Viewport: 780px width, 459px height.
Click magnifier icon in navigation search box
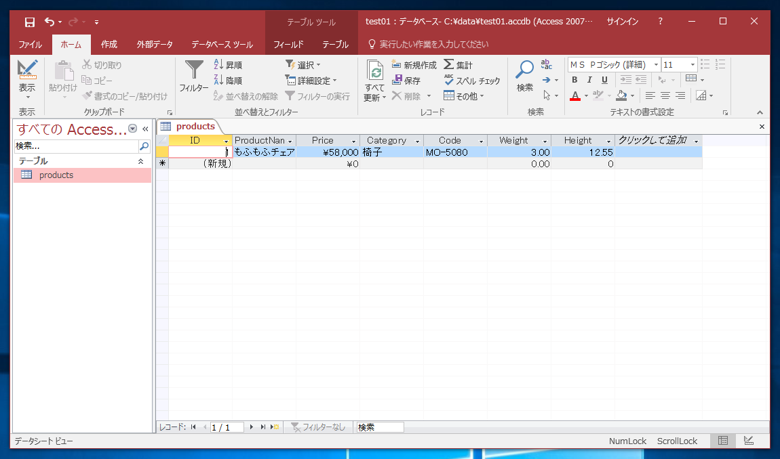144,146
